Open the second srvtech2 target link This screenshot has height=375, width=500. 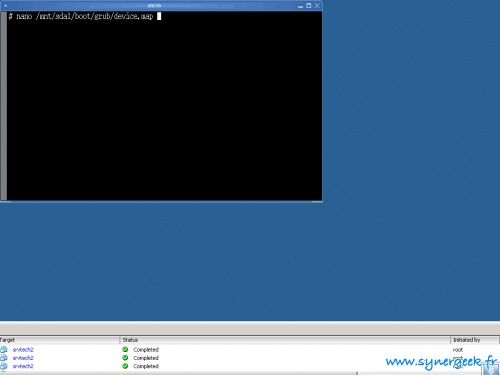tap(23, 358)
